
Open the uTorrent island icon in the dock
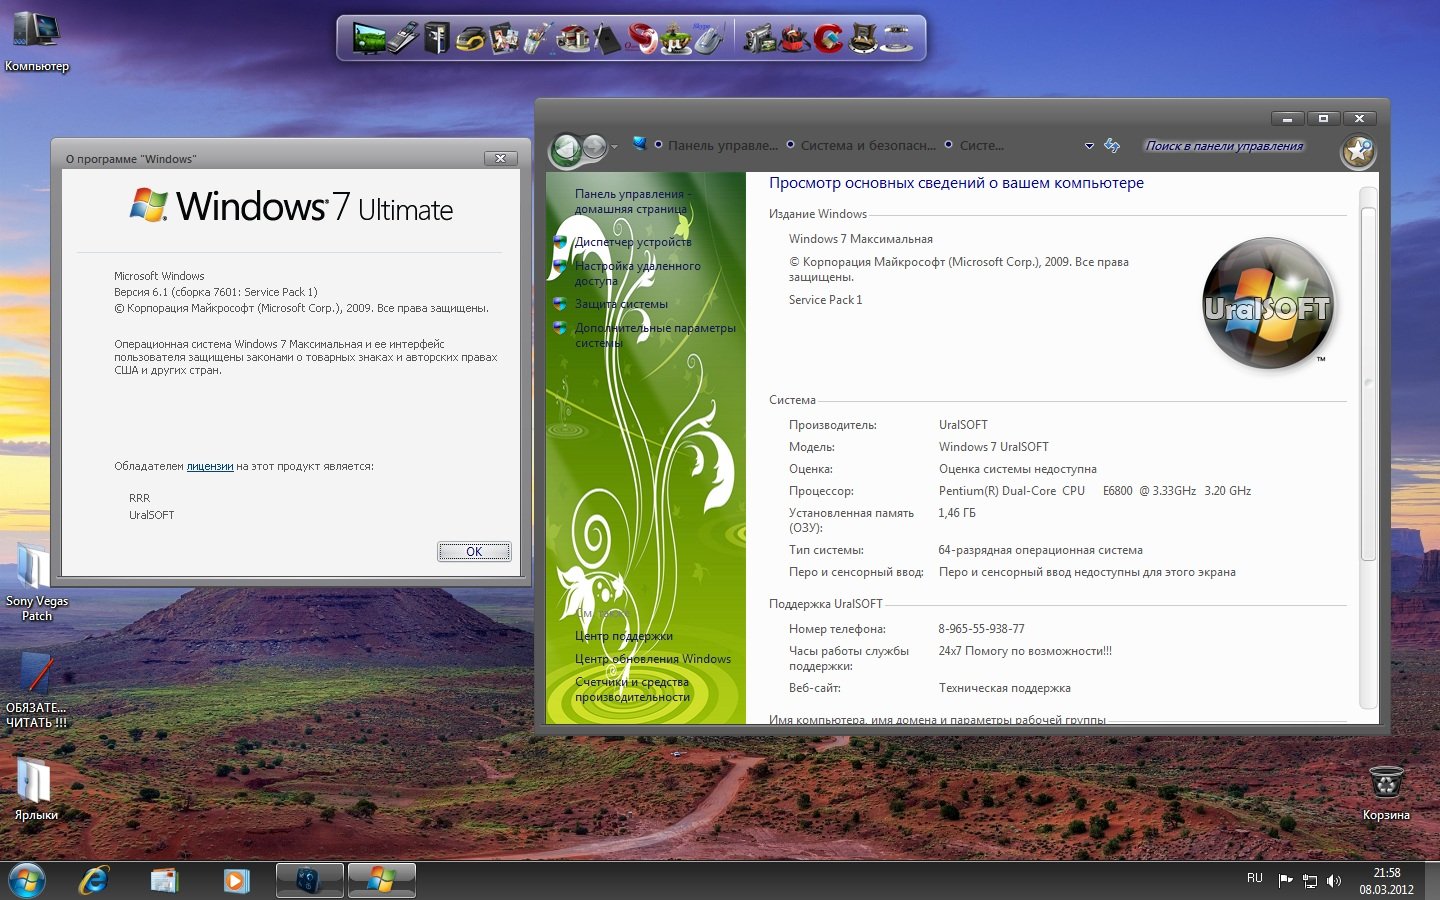pos(675,38)
